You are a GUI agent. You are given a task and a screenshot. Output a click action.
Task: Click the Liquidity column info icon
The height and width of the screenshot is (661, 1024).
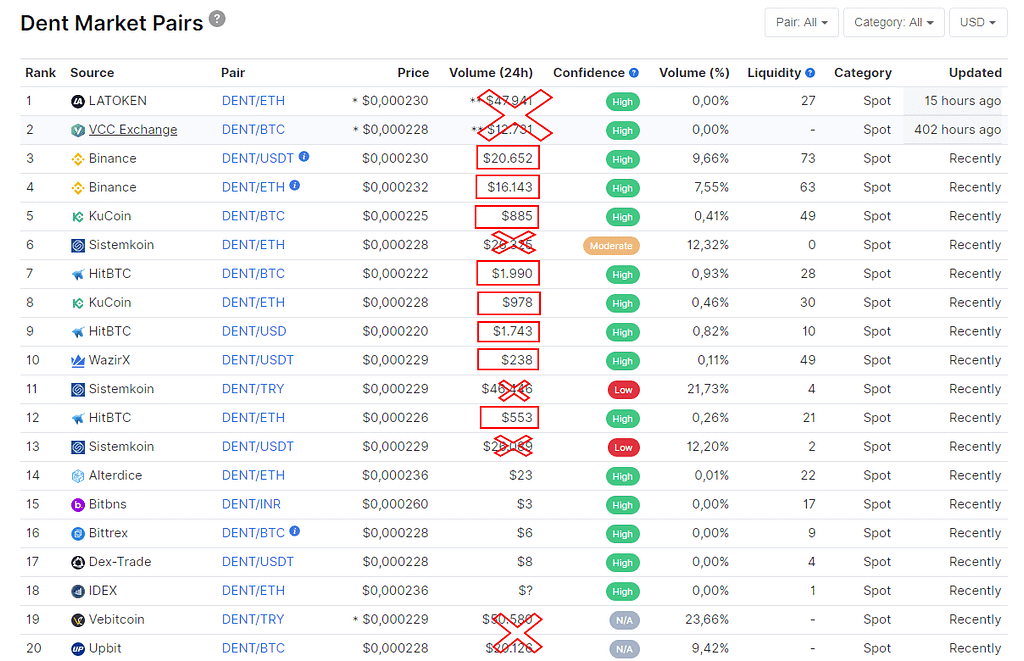810,73
